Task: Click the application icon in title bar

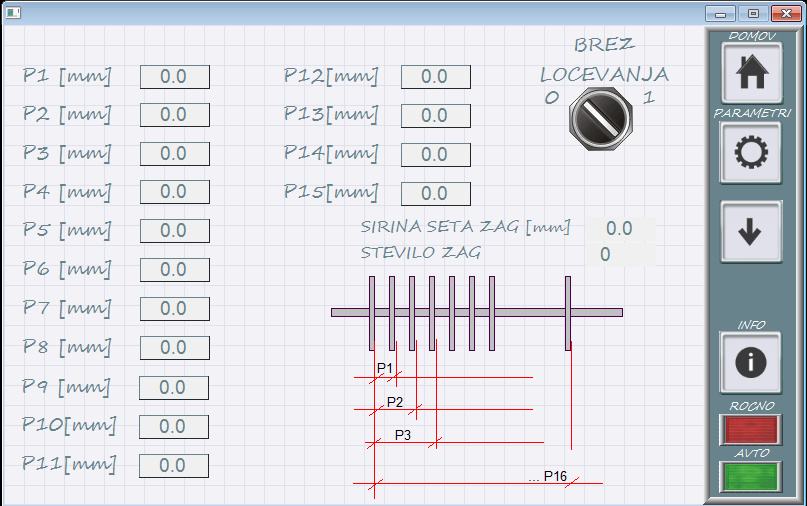Action: click(13, 13)
